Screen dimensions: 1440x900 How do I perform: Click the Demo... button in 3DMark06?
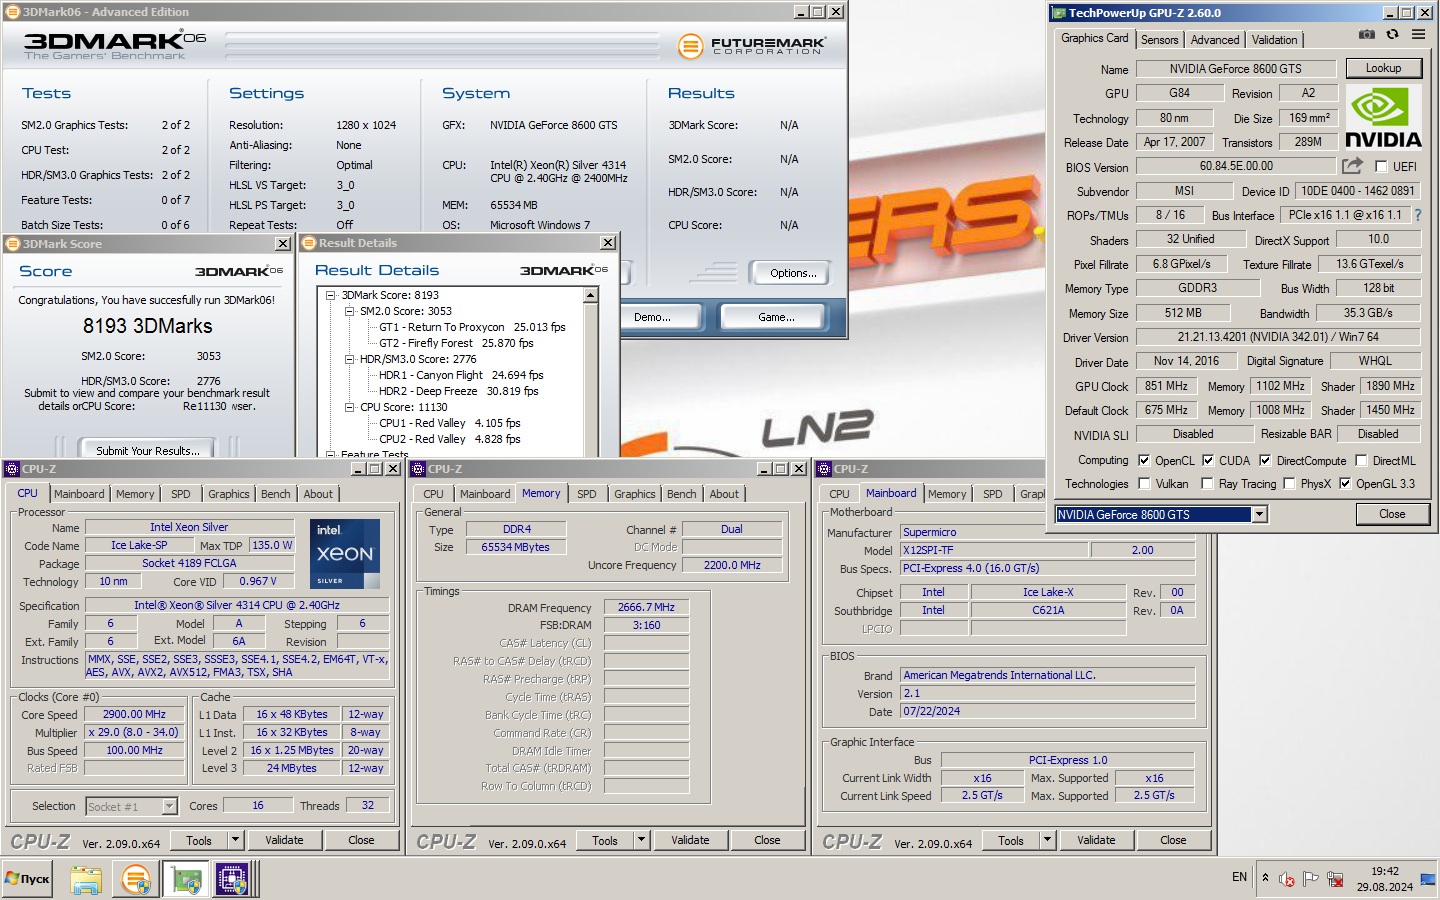pyautogui.click(x=652, y=317)
